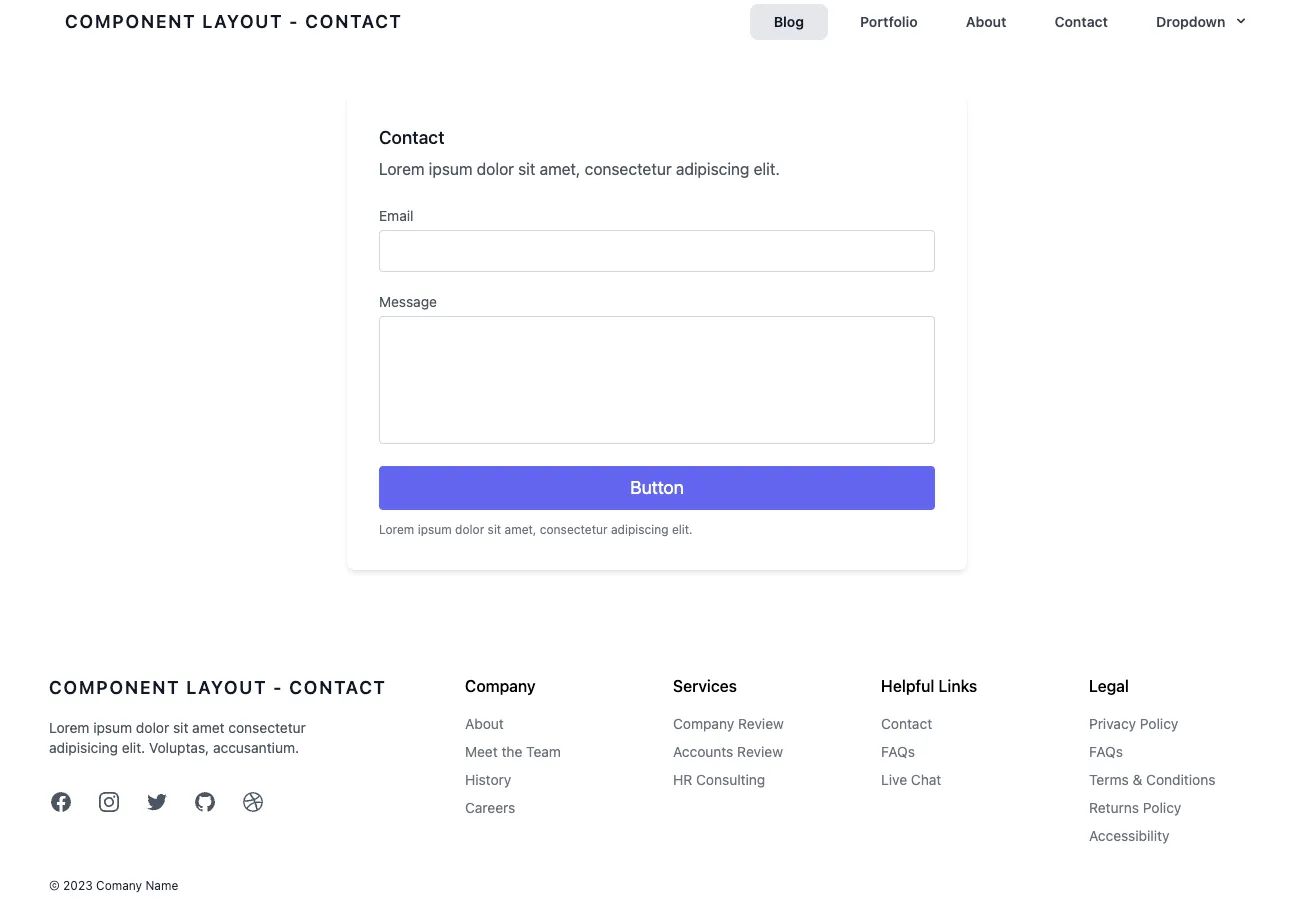Focus the Message text area
The width and height of the screenshot is (1299, 906).
coord(656,380)
